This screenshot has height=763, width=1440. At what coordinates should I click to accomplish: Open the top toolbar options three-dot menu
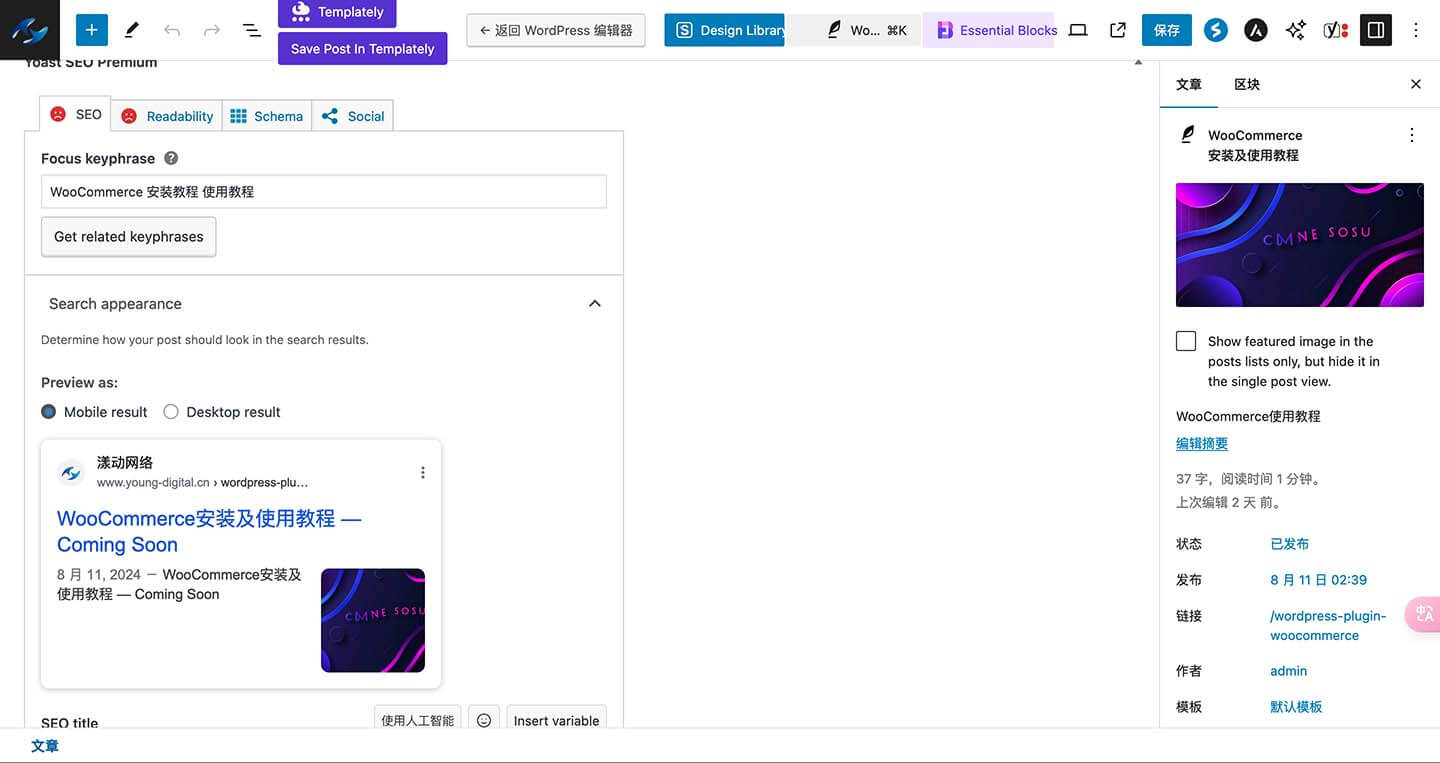click(1416, 30)
